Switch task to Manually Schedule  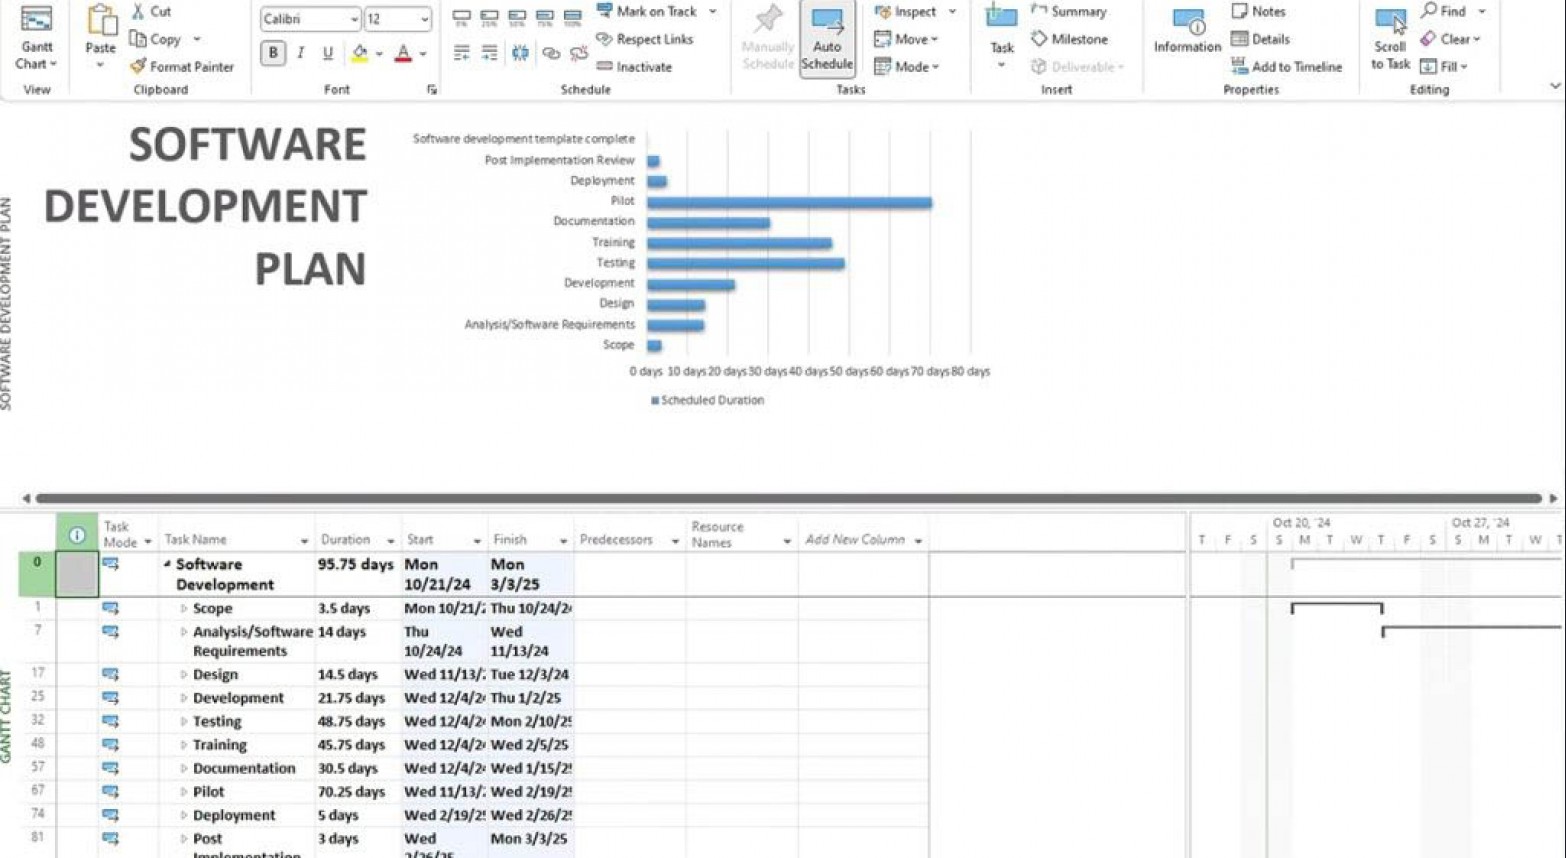[x=768, y=39]
